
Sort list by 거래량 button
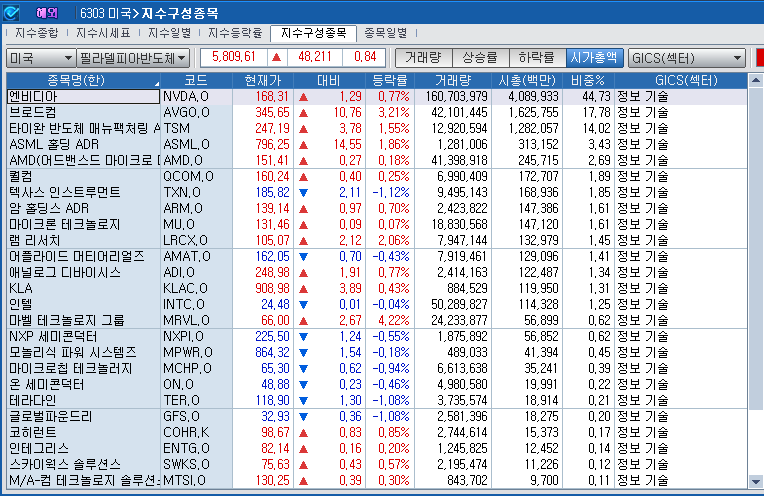pyautogui.click(x=423, y=58)
